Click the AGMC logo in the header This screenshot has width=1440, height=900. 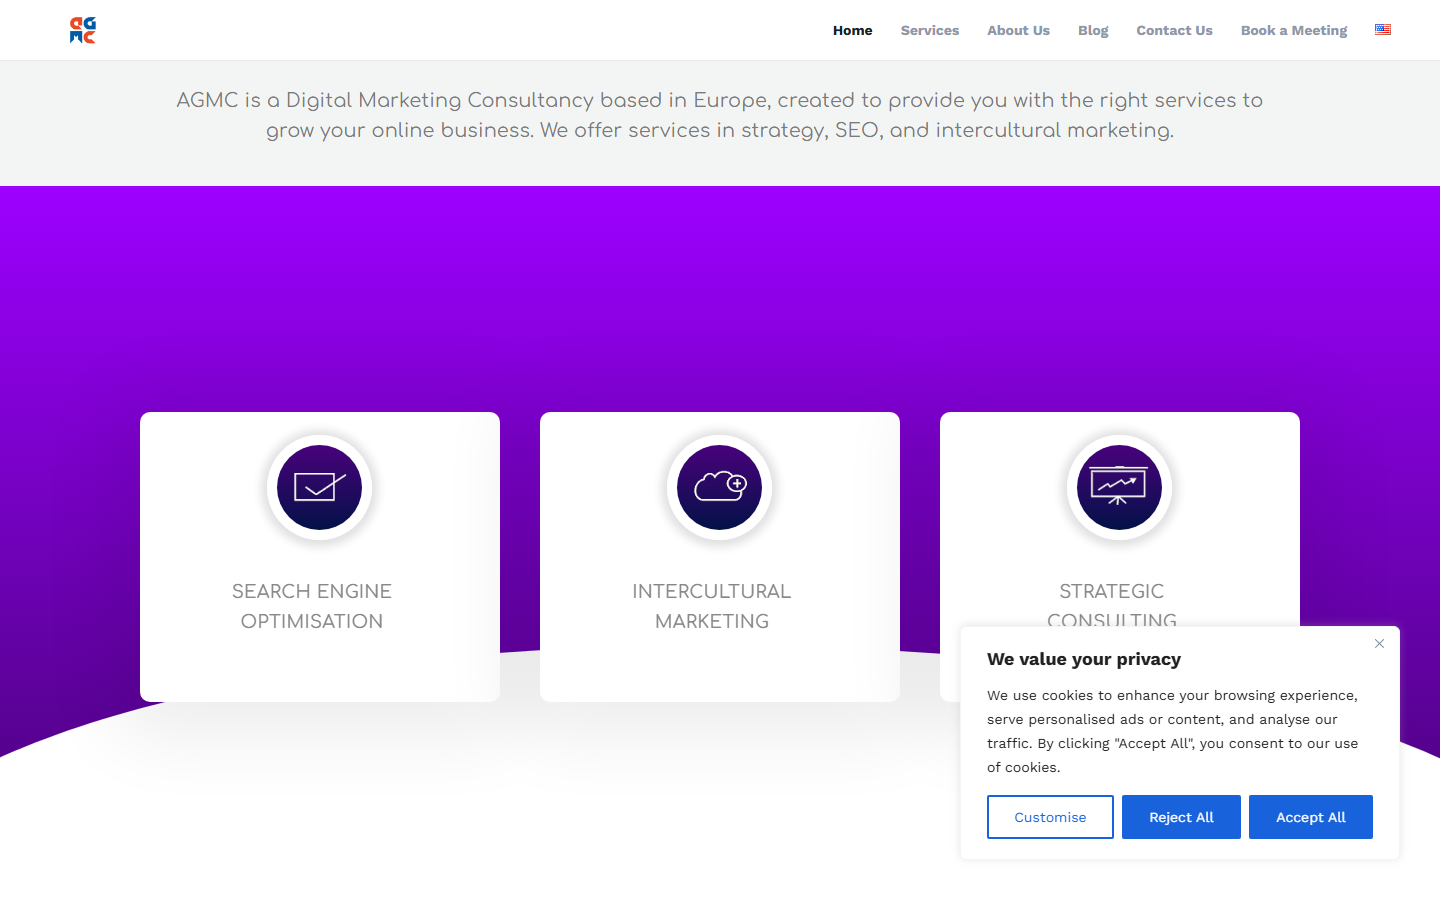click(x=83, y=30)
